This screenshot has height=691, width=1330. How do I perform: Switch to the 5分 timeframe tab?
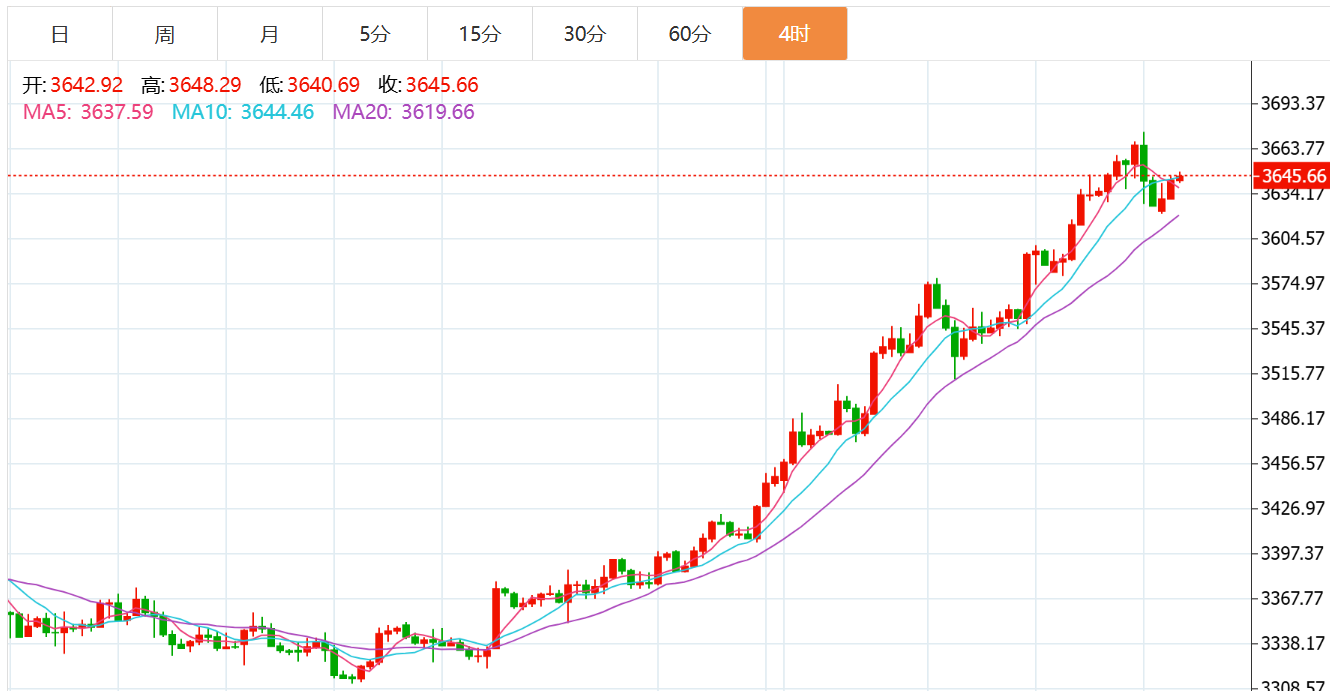point(375,34)
